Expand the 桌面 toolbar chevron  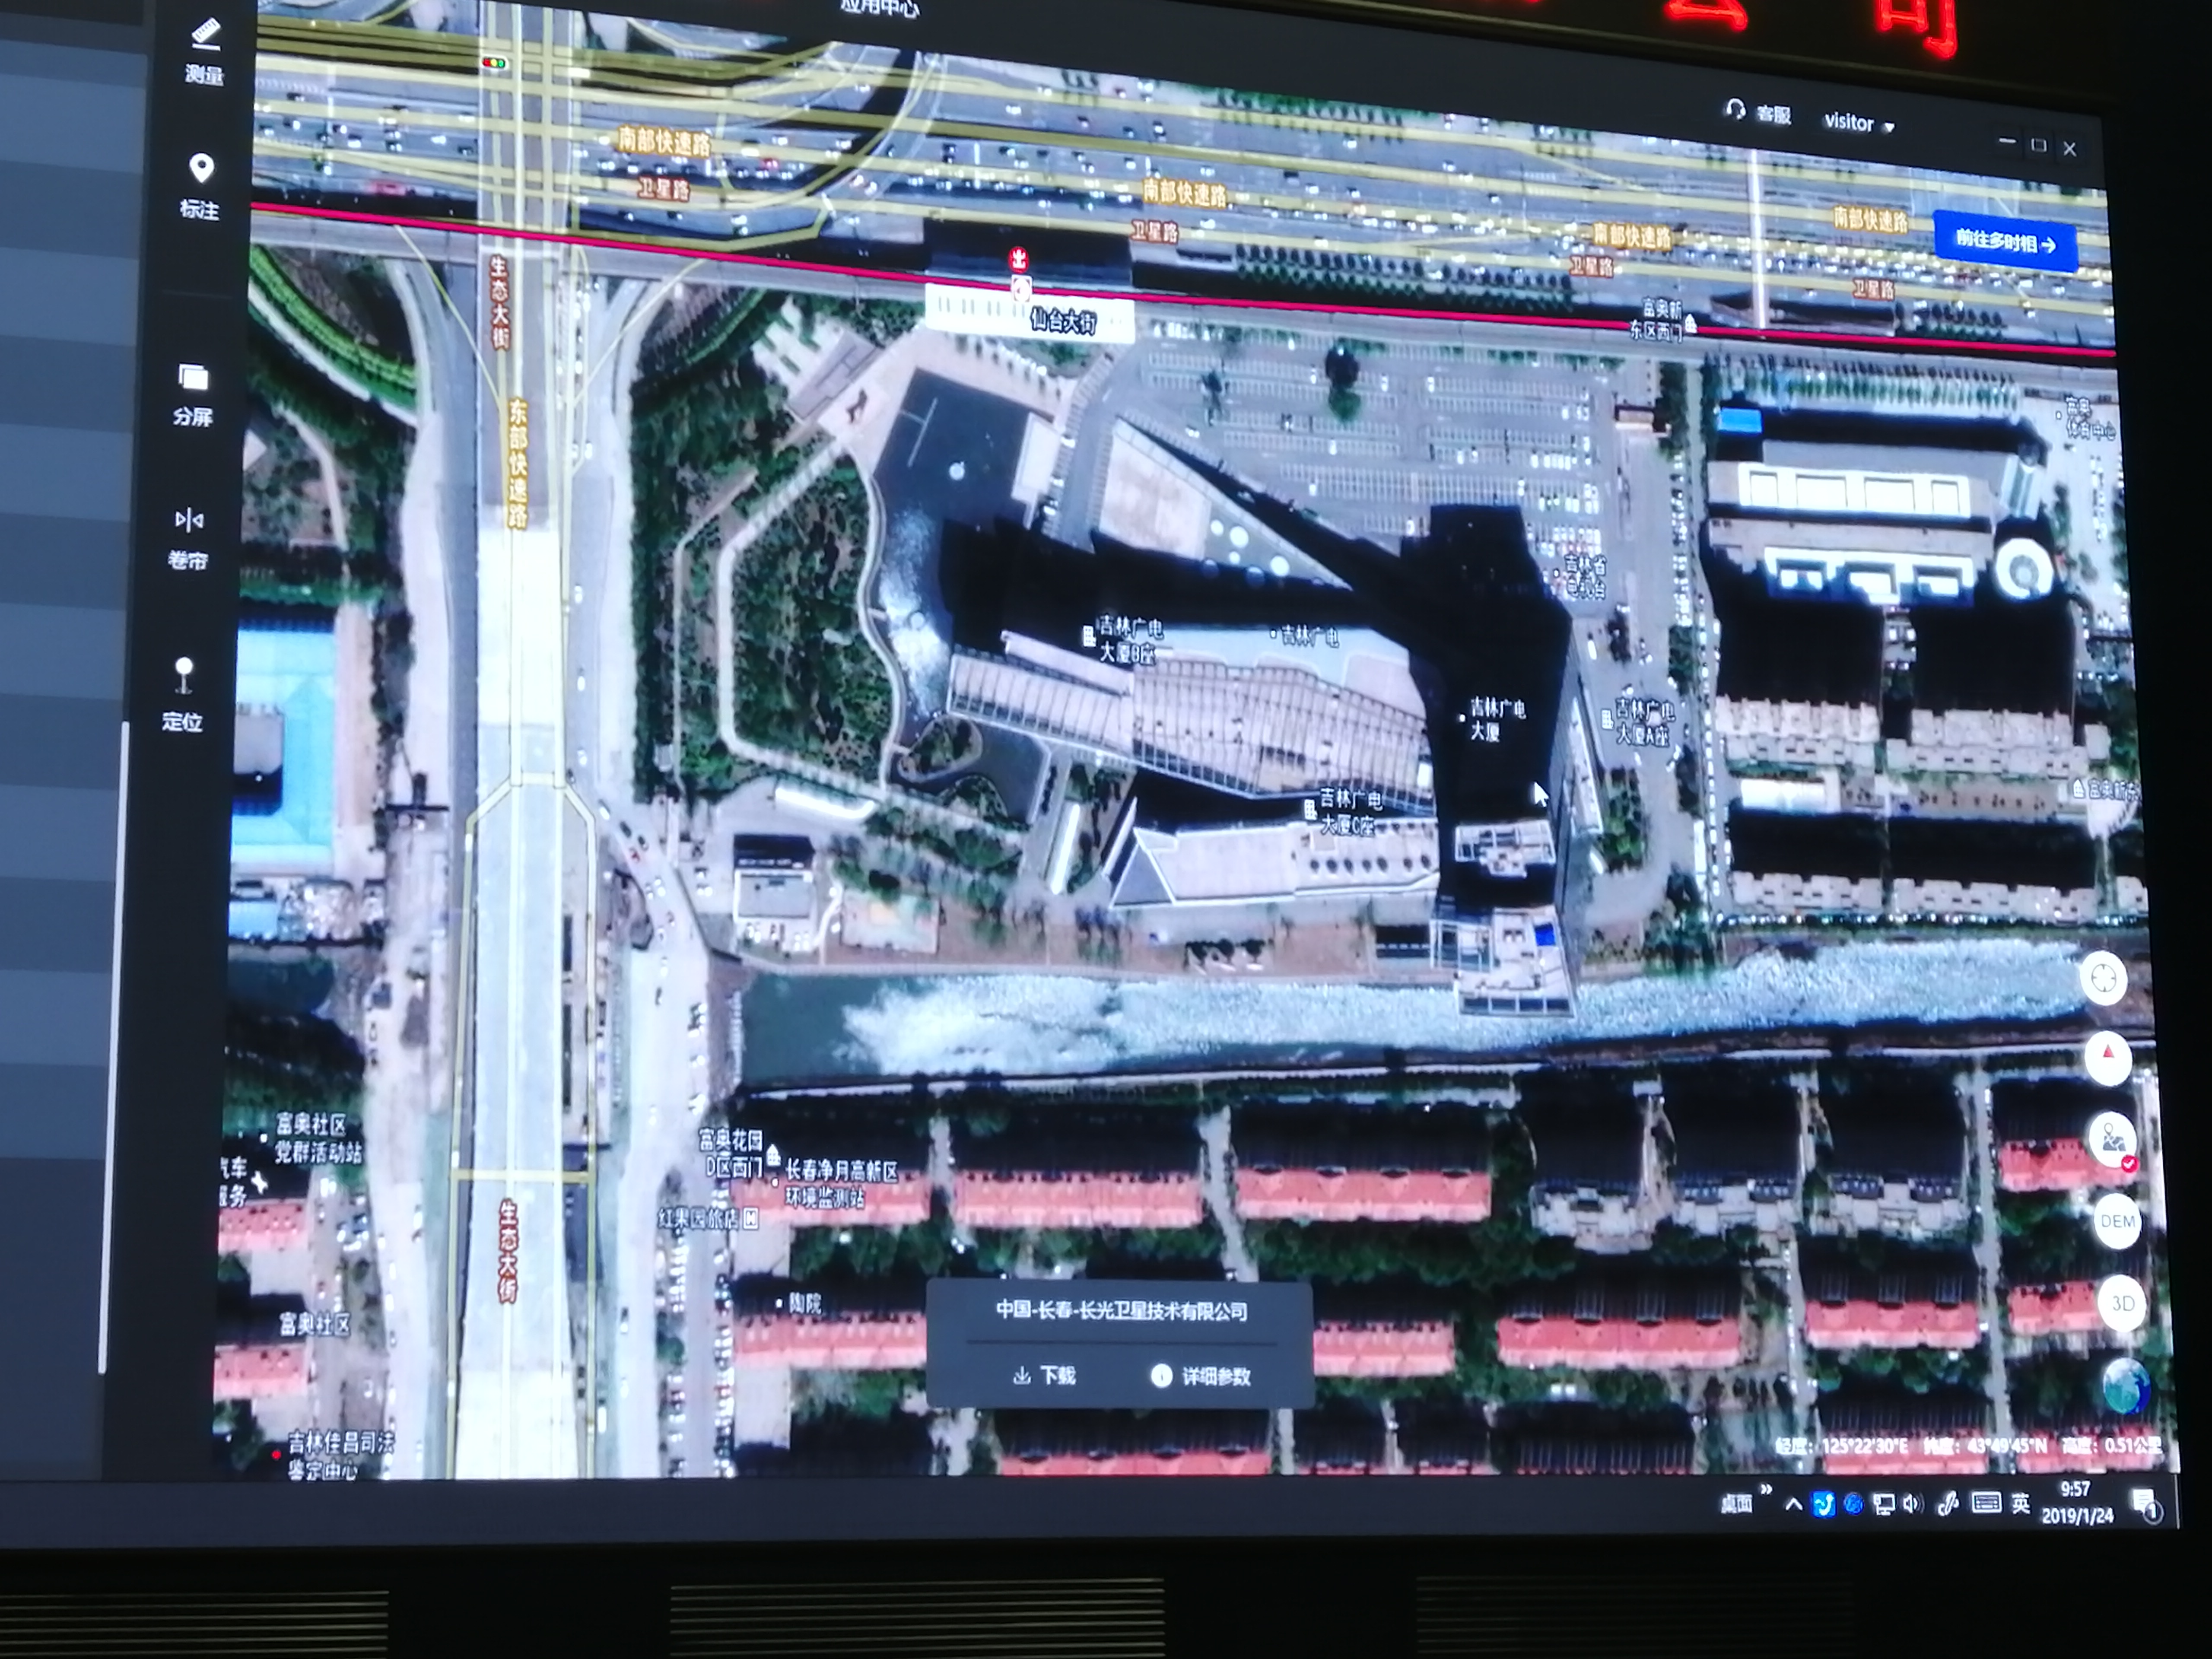tap(1766, 1491)
